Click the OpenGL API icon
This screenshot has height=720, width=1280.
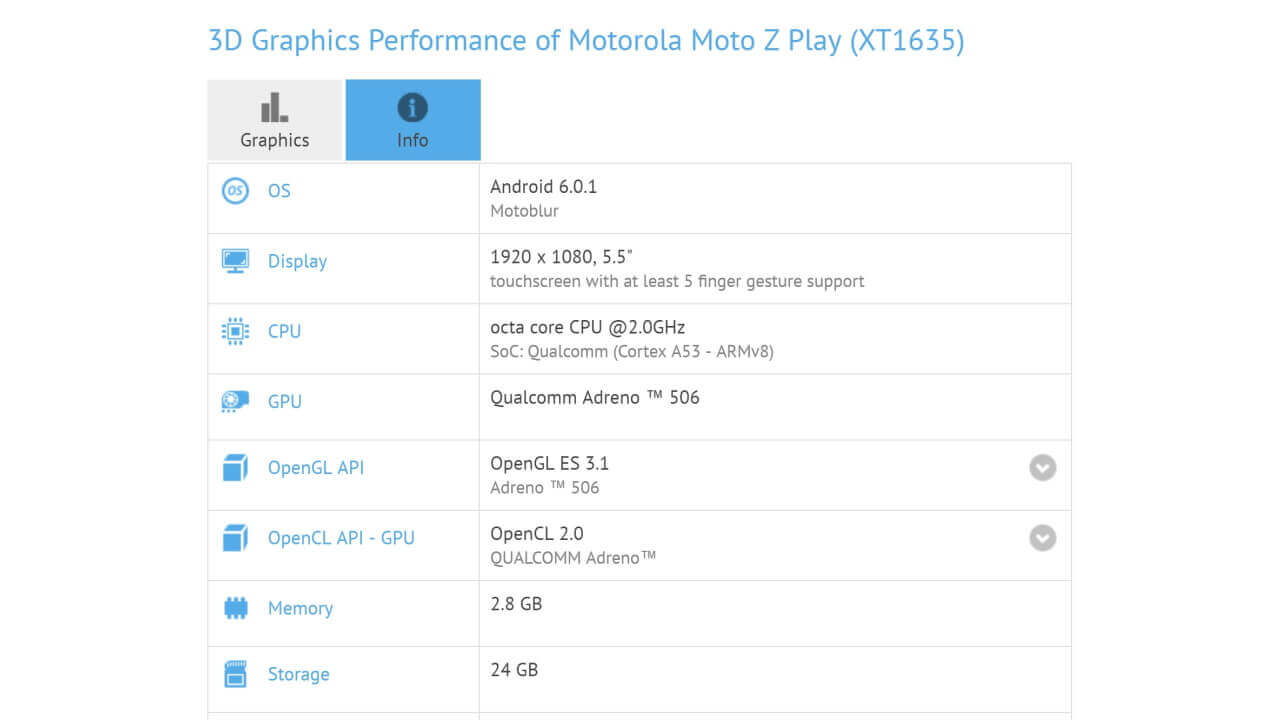click(x=234, y=467)
